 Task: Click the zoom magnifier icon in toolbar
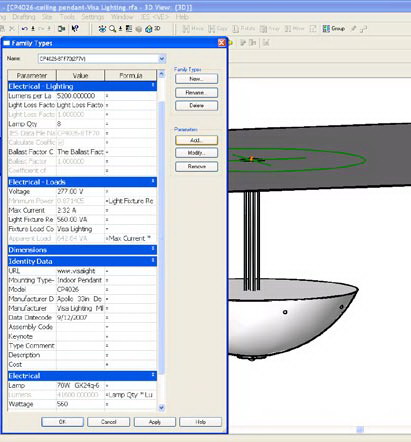click(x=112, y=29)
